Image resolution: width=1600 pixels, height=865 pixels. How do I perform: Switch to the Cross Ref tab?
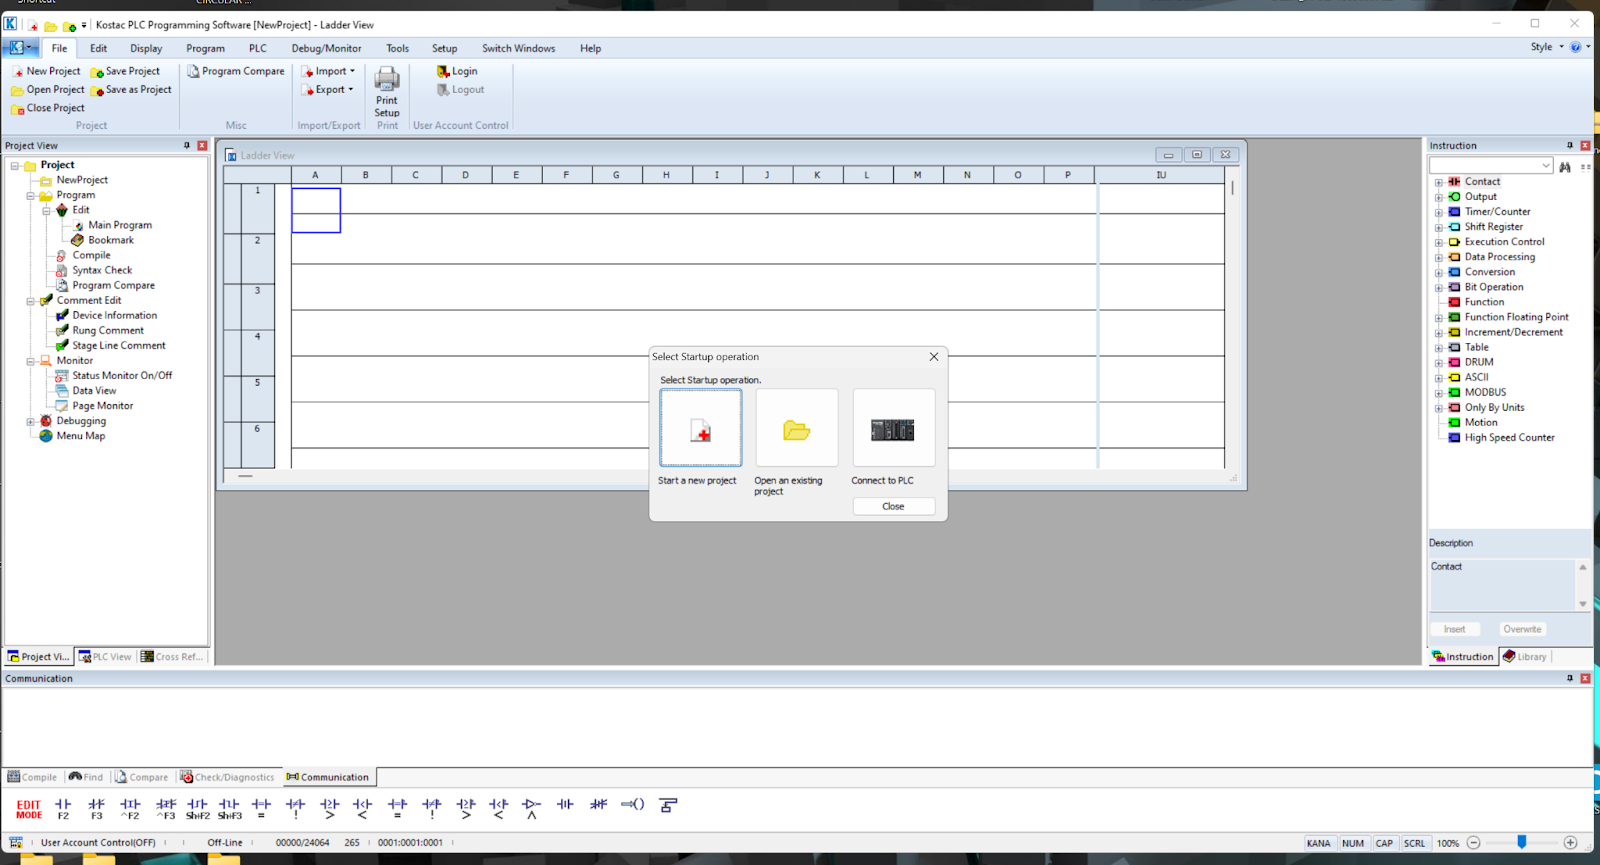tap(172, 657)
